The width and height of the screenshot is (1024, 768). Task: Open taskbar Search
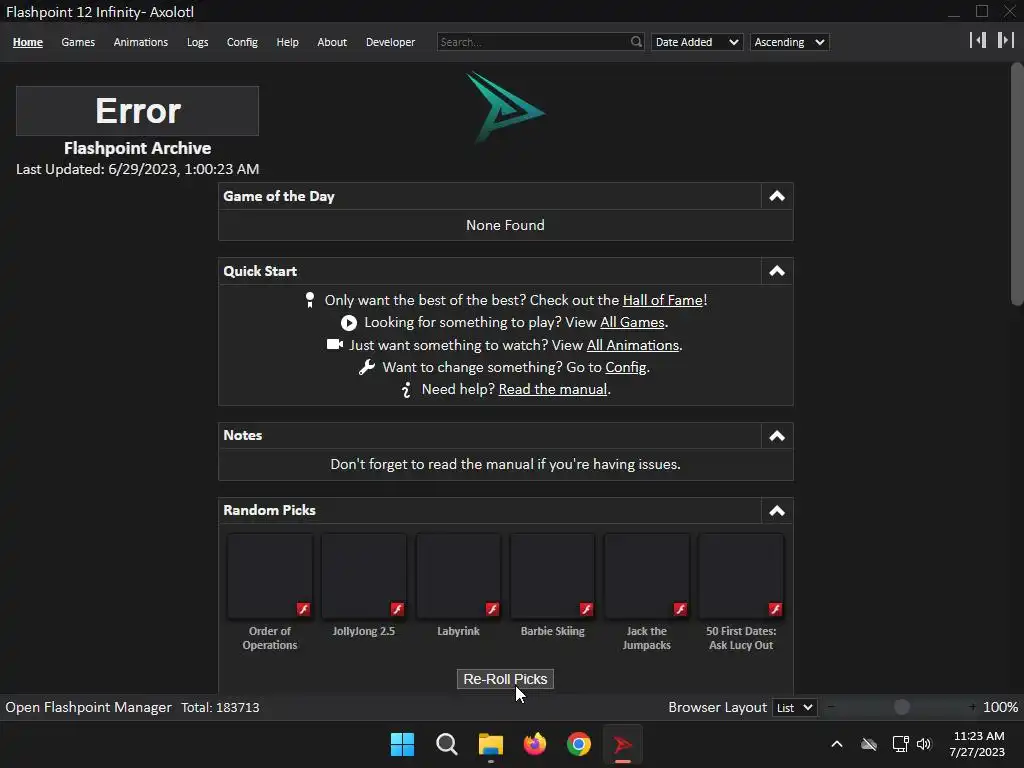coord(447,744)
